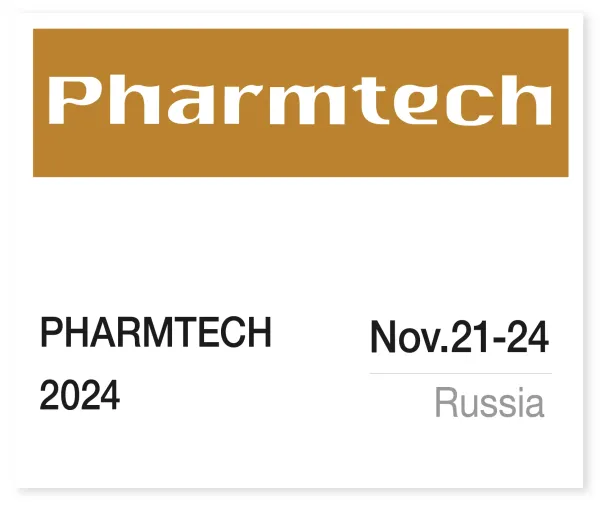Click the divider line under the date
This screenshot has width=600, height=510.
[x=459, y=373]
